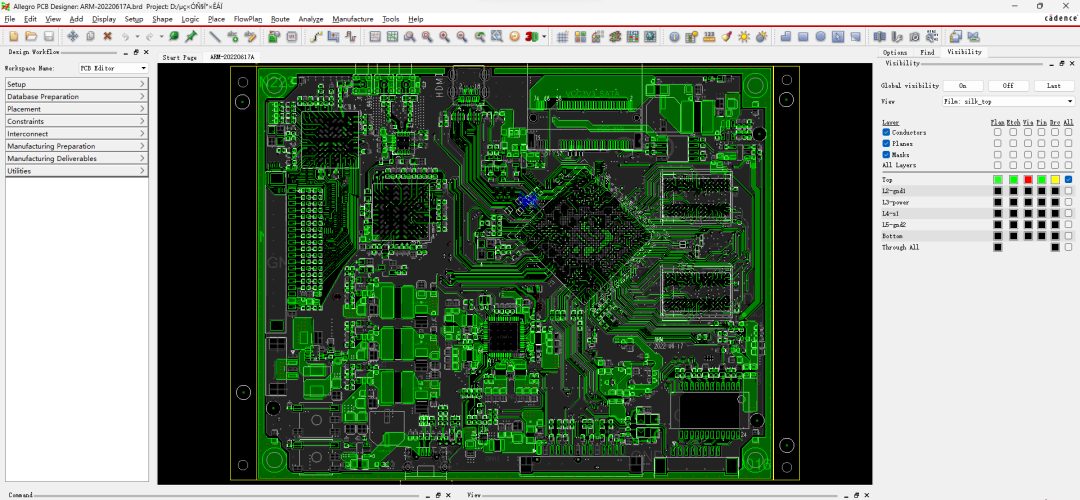Open the FlowPlan menu

(x=247, y=19)
